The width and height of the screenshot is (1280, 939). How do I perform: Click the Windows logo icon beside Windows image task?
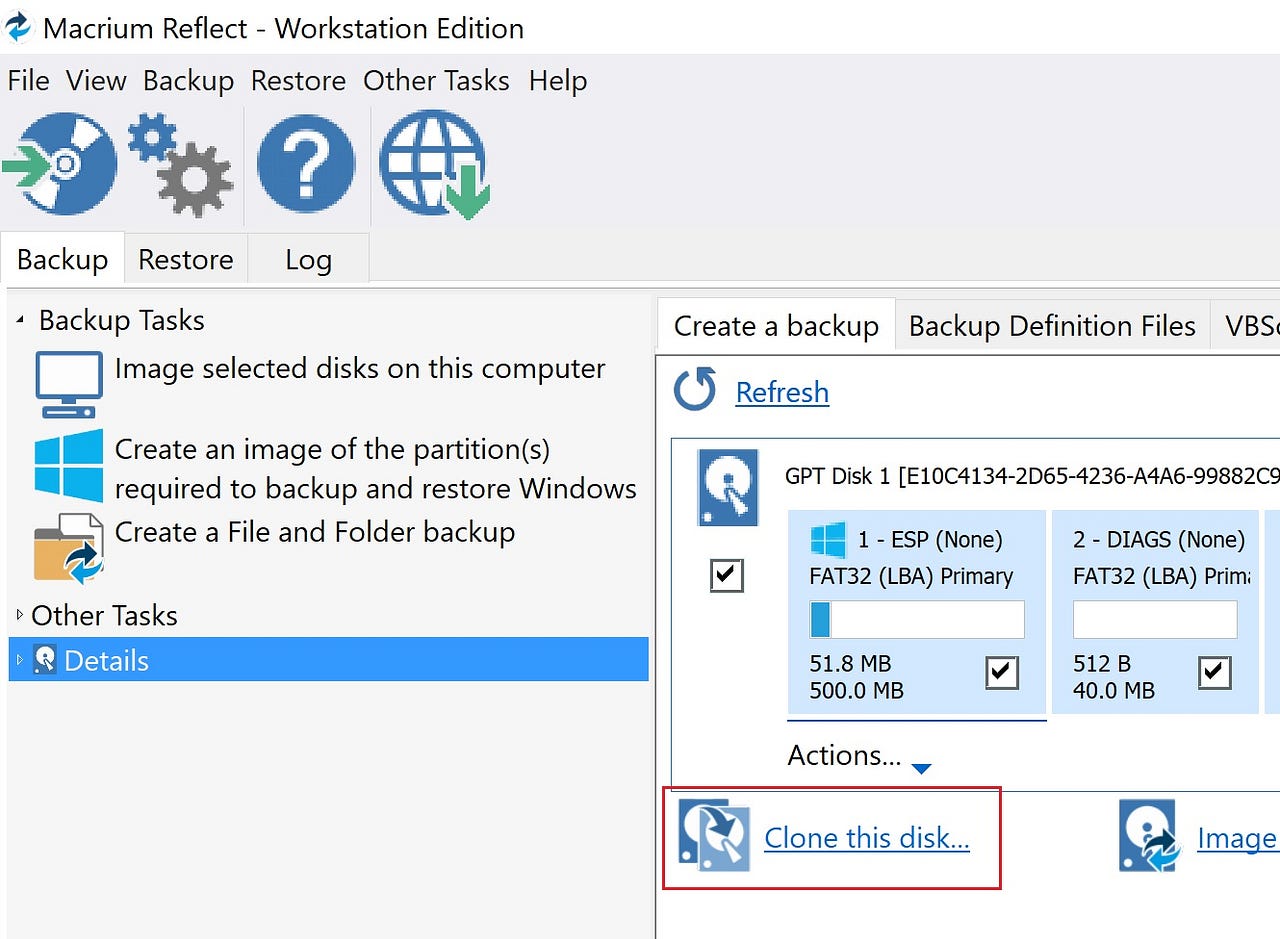click(69, 465)
